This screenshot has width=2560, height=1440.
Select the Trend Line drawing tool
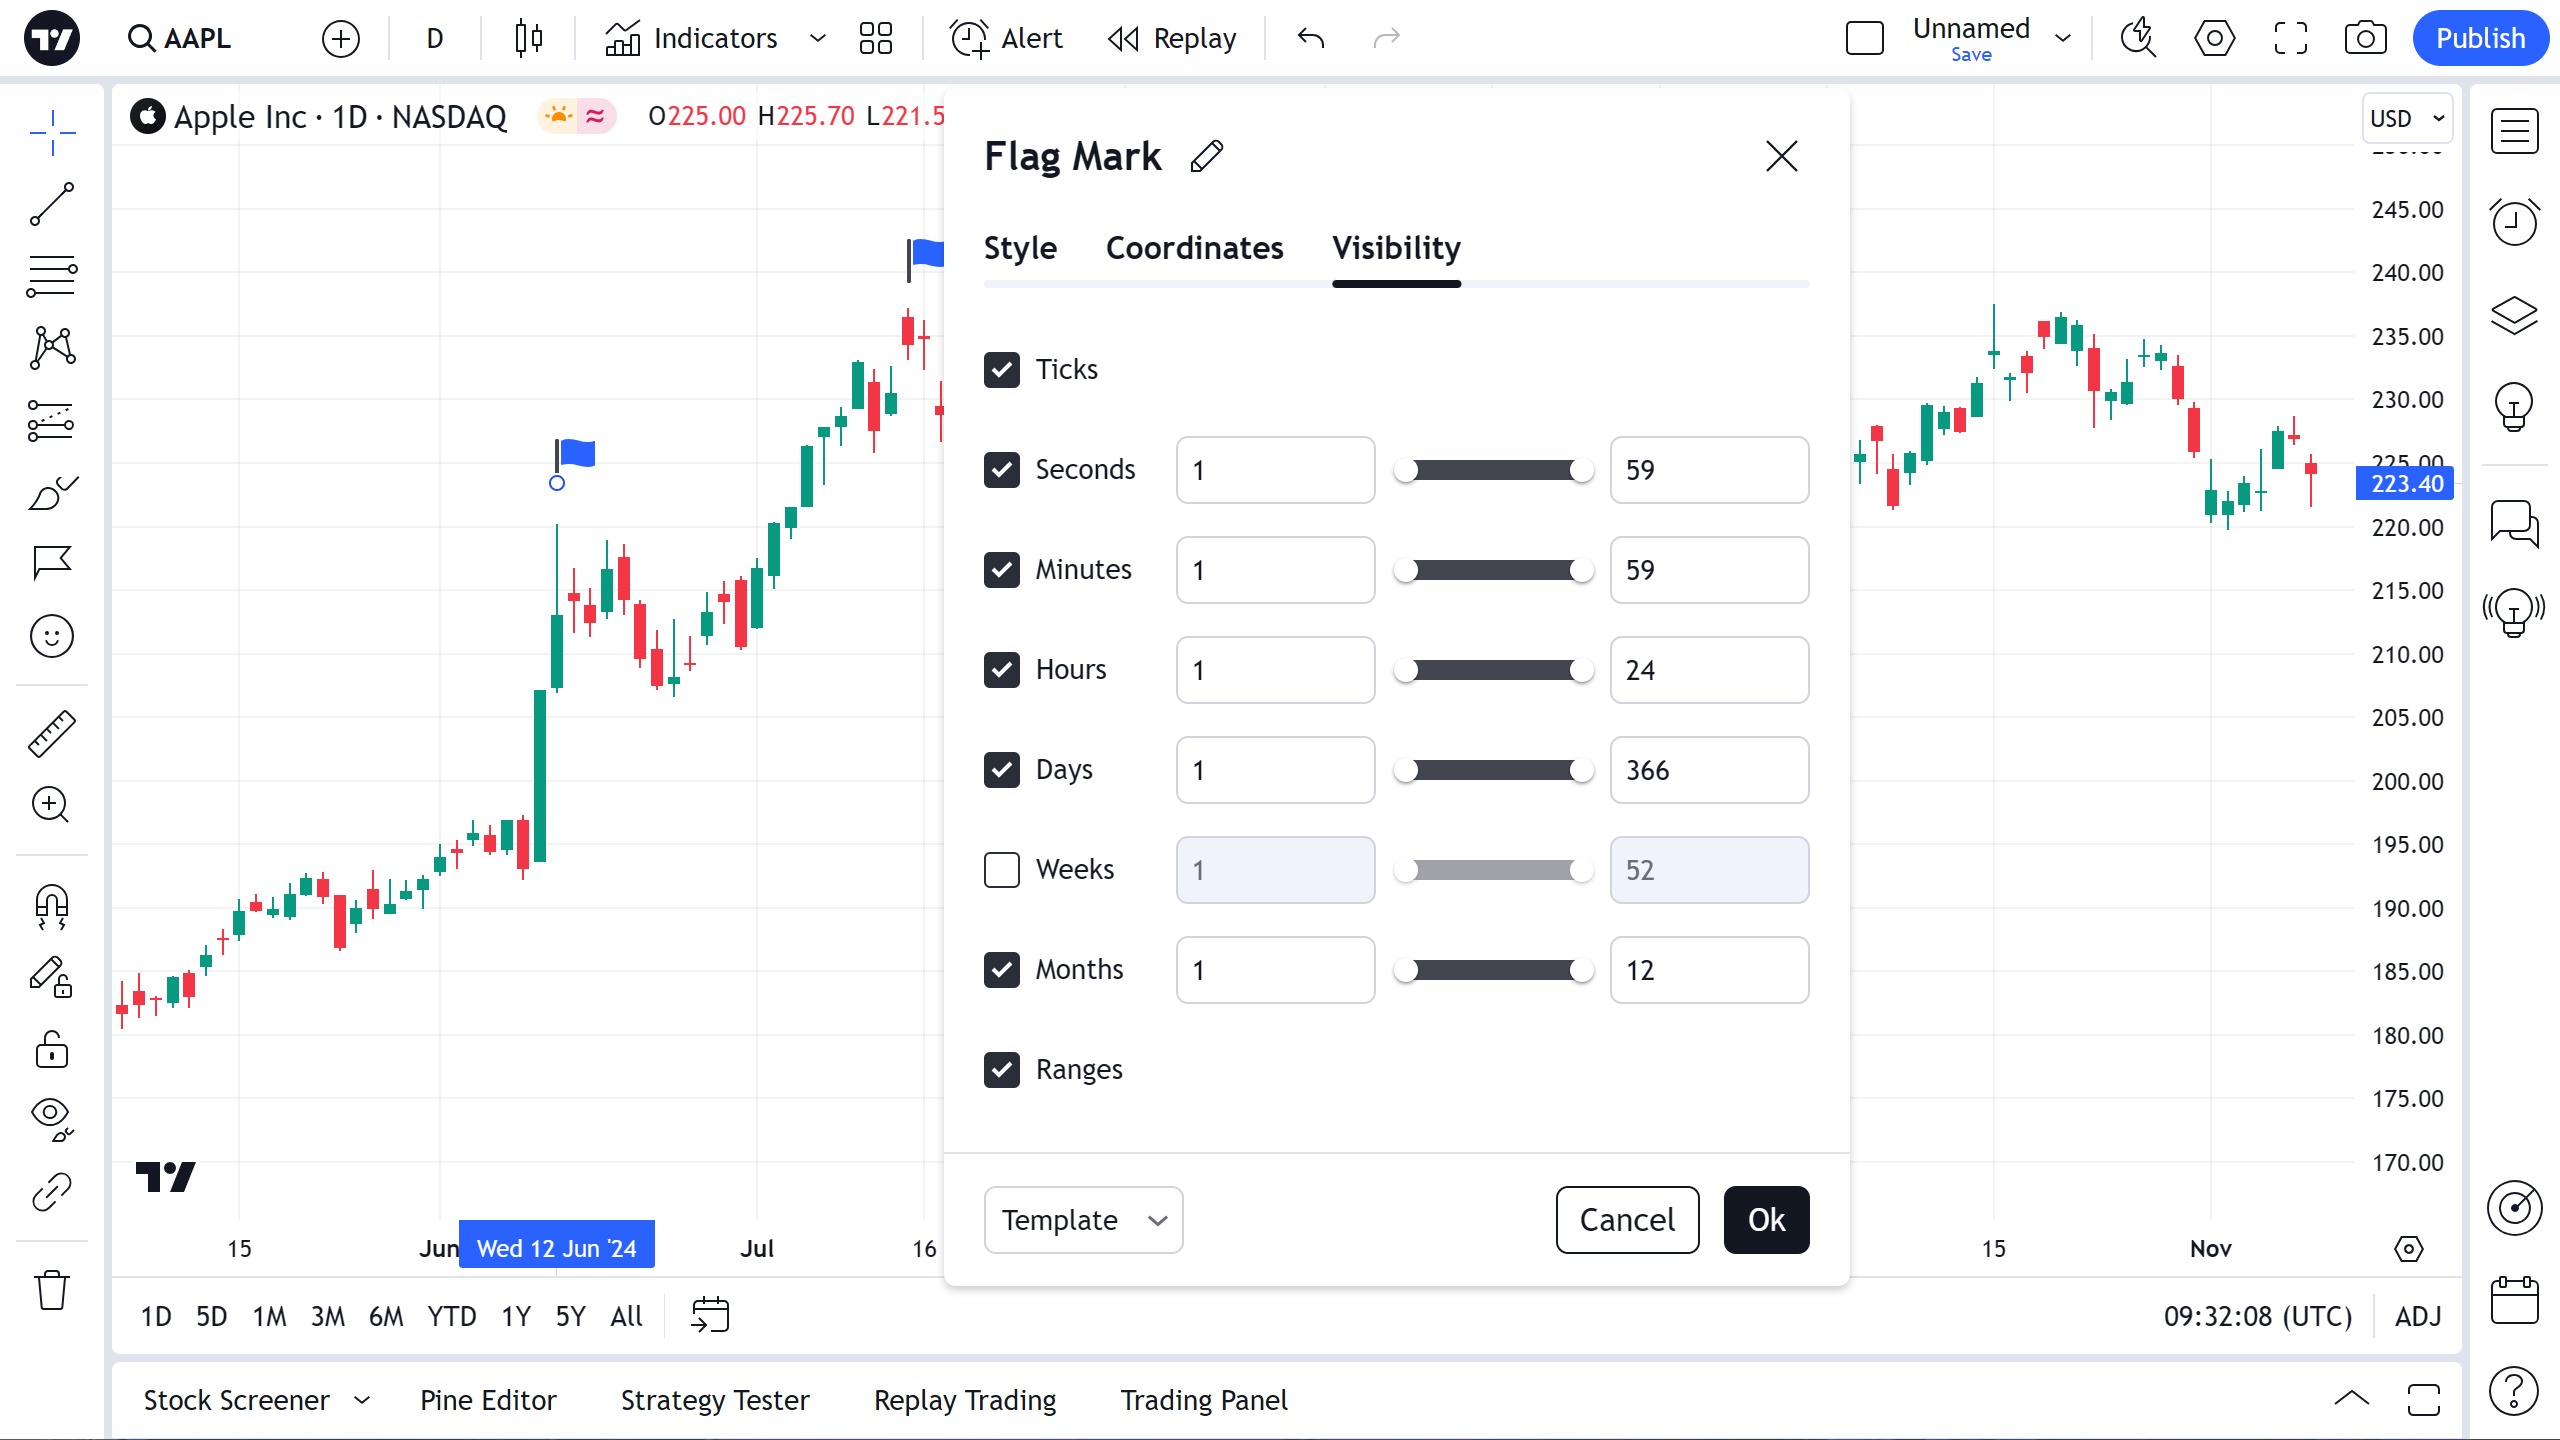pyautogui.click(x=52, y=204)
